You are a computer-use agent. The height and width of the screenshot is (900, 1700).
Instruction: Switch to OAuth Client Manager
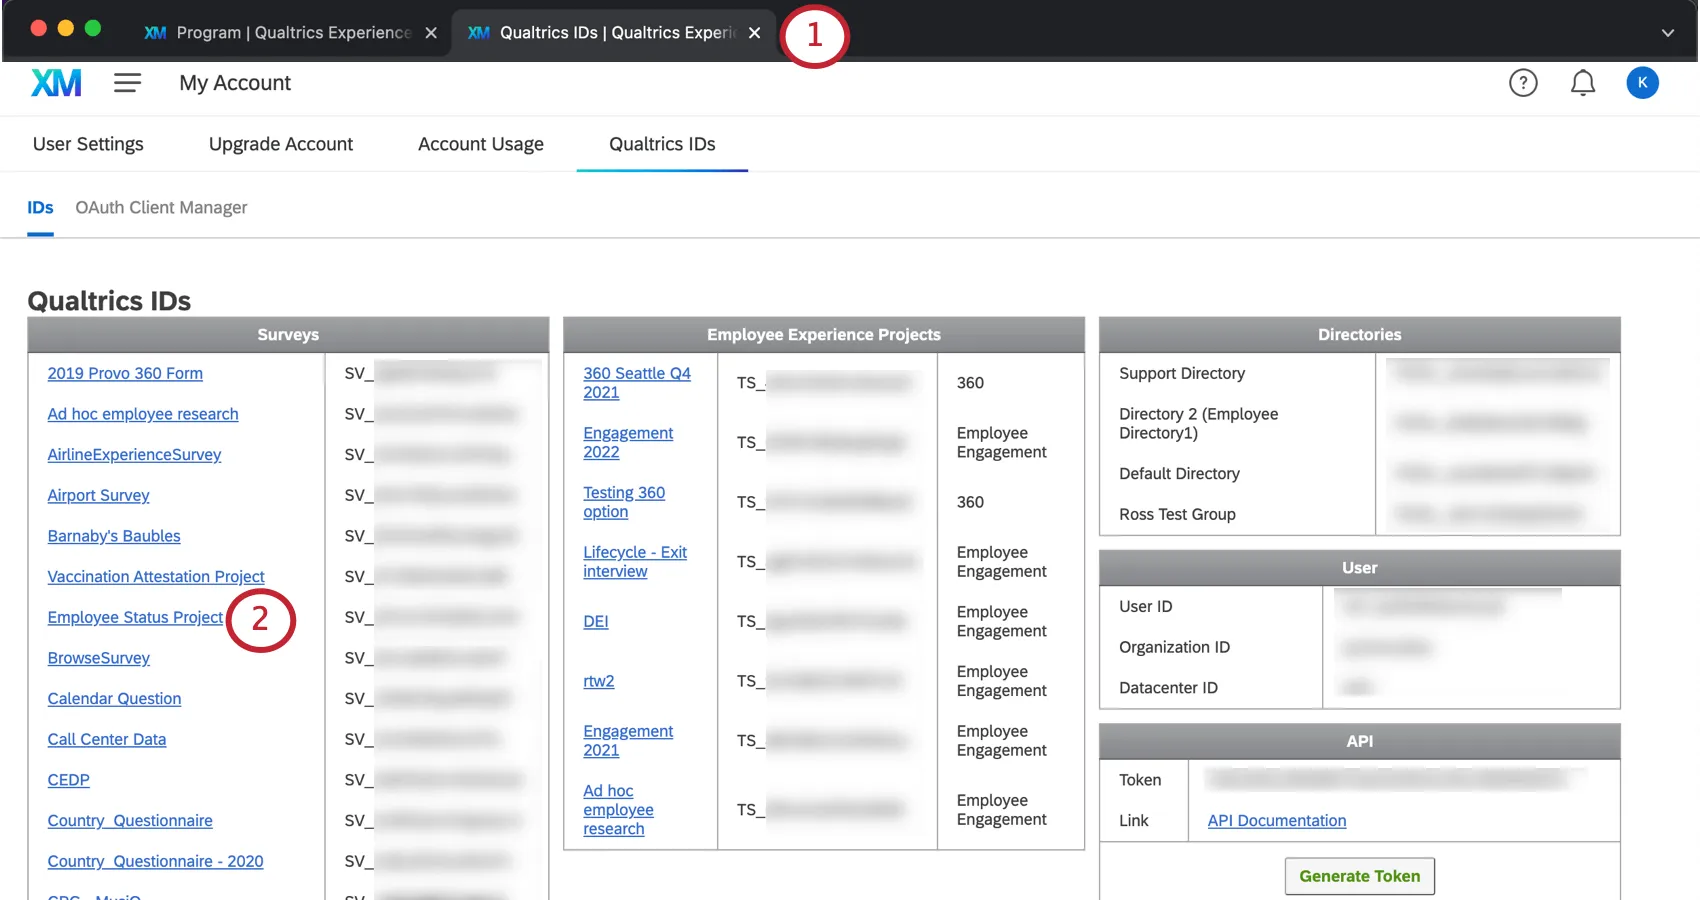click(x=160, y=207)
